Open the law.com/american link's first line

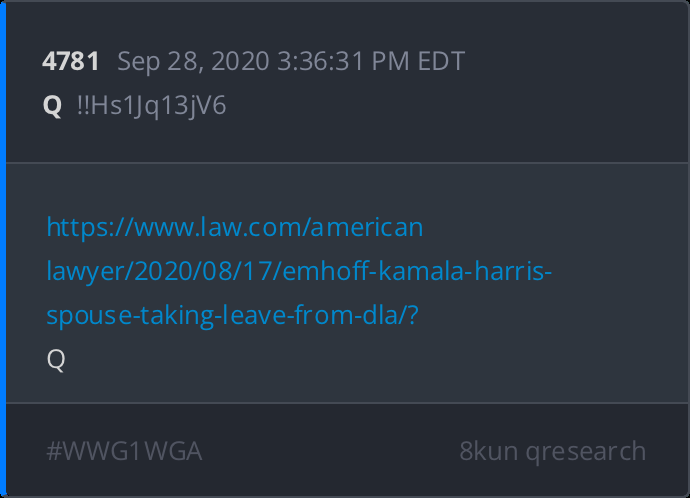tap(235, 227)
